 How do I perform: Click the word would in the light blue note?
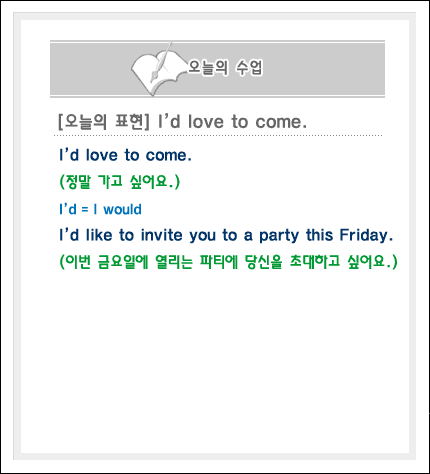(122, 210)
